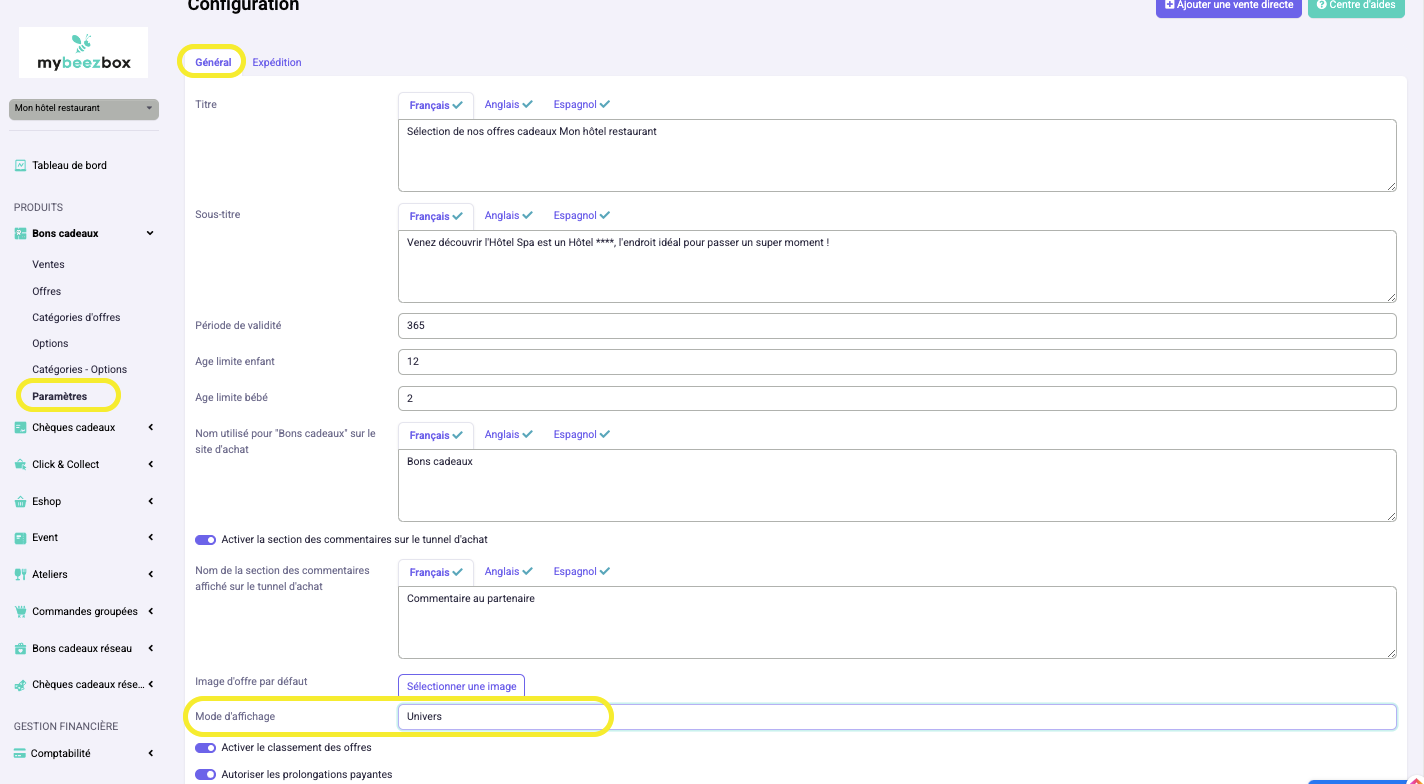Switch to the Général tab
This screenshot has width=1424, height=784.
(x=213, y=62)
